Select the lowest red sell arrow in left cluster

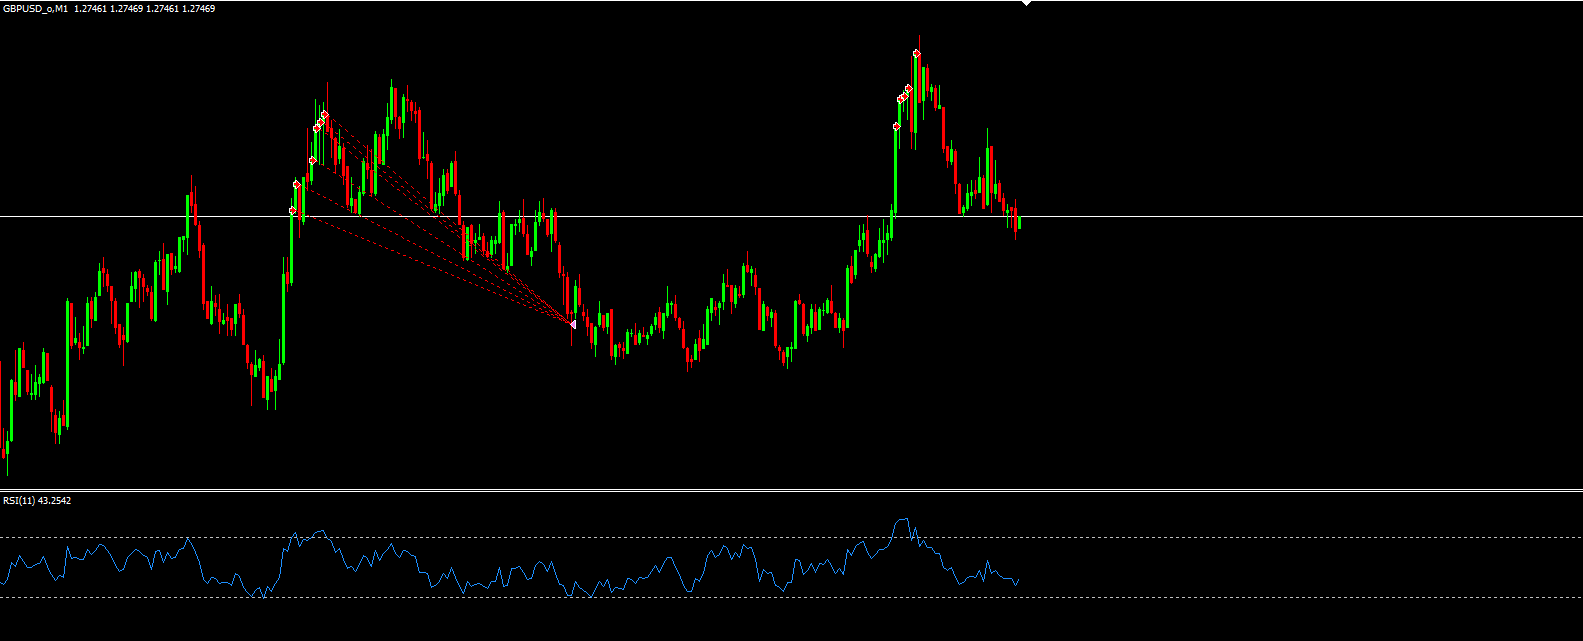point(292,211)
